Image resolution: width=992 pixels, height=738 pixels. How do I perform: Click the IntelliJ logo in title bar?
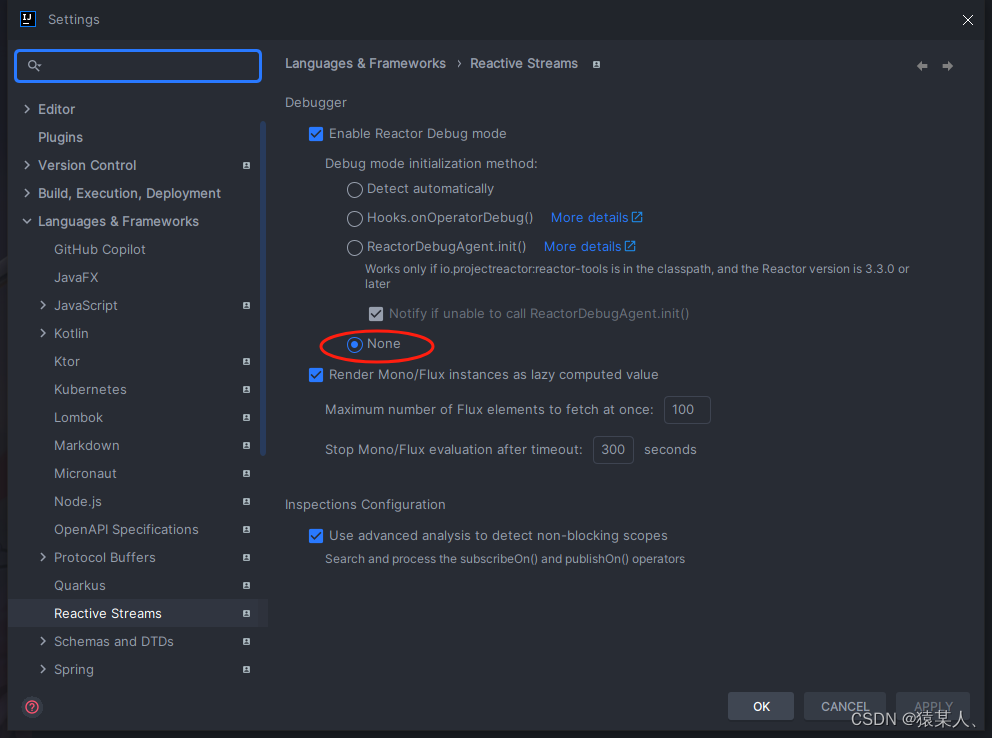(27, 19)
